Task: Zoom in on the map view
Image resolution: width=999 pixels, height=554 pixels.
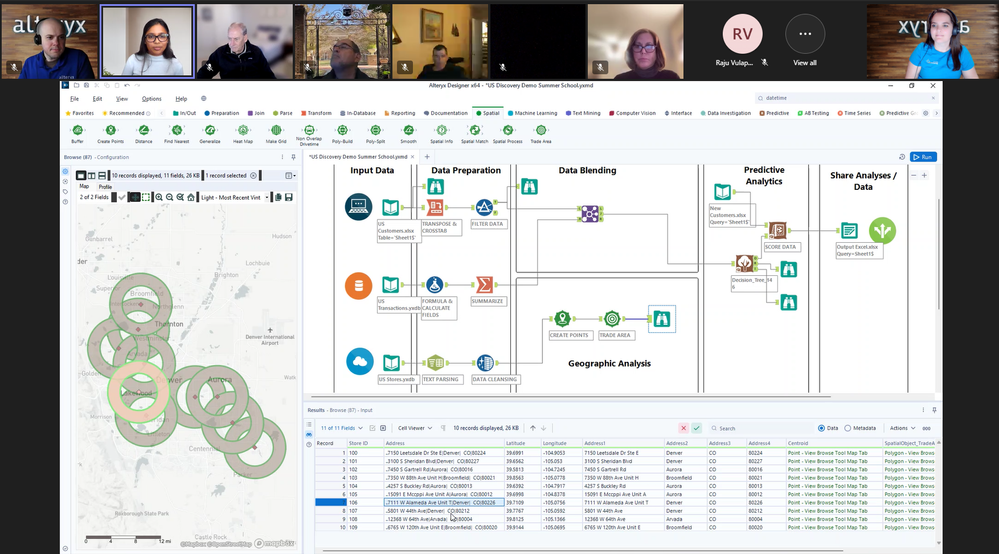Action: [159, 197]
